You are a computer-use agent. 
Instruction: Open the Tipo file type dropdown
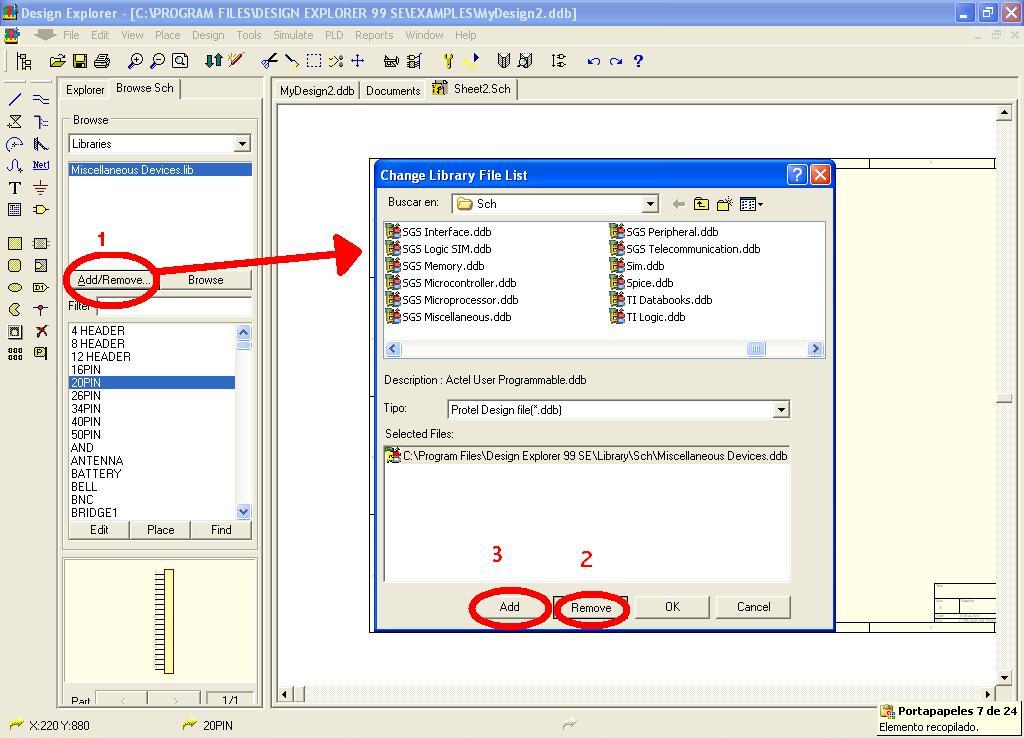(782, 409)
